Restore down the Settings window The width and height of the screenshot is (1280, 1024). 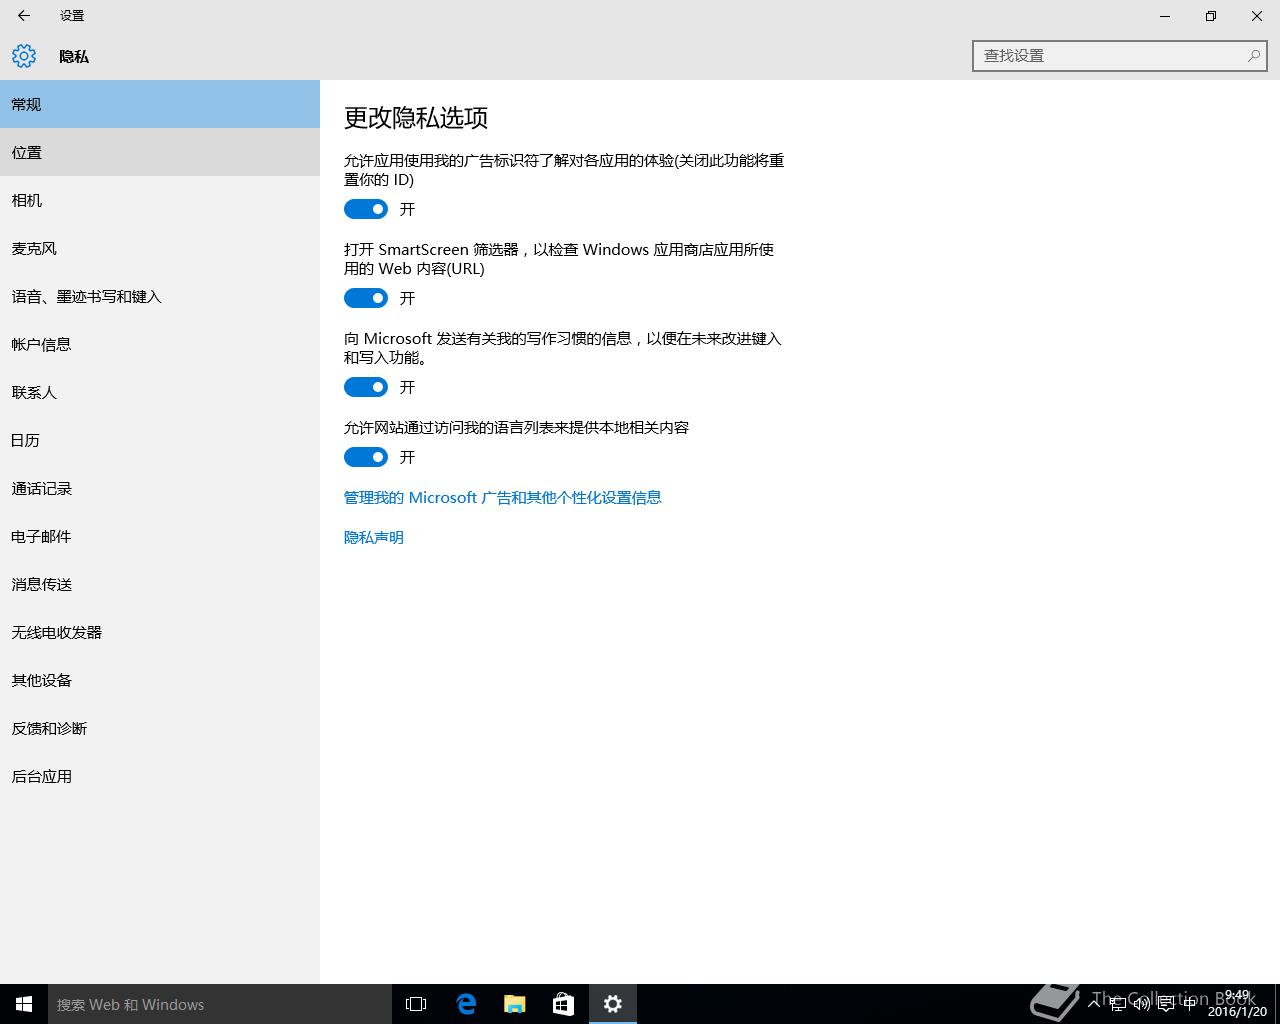click(x=1211, y=16)
